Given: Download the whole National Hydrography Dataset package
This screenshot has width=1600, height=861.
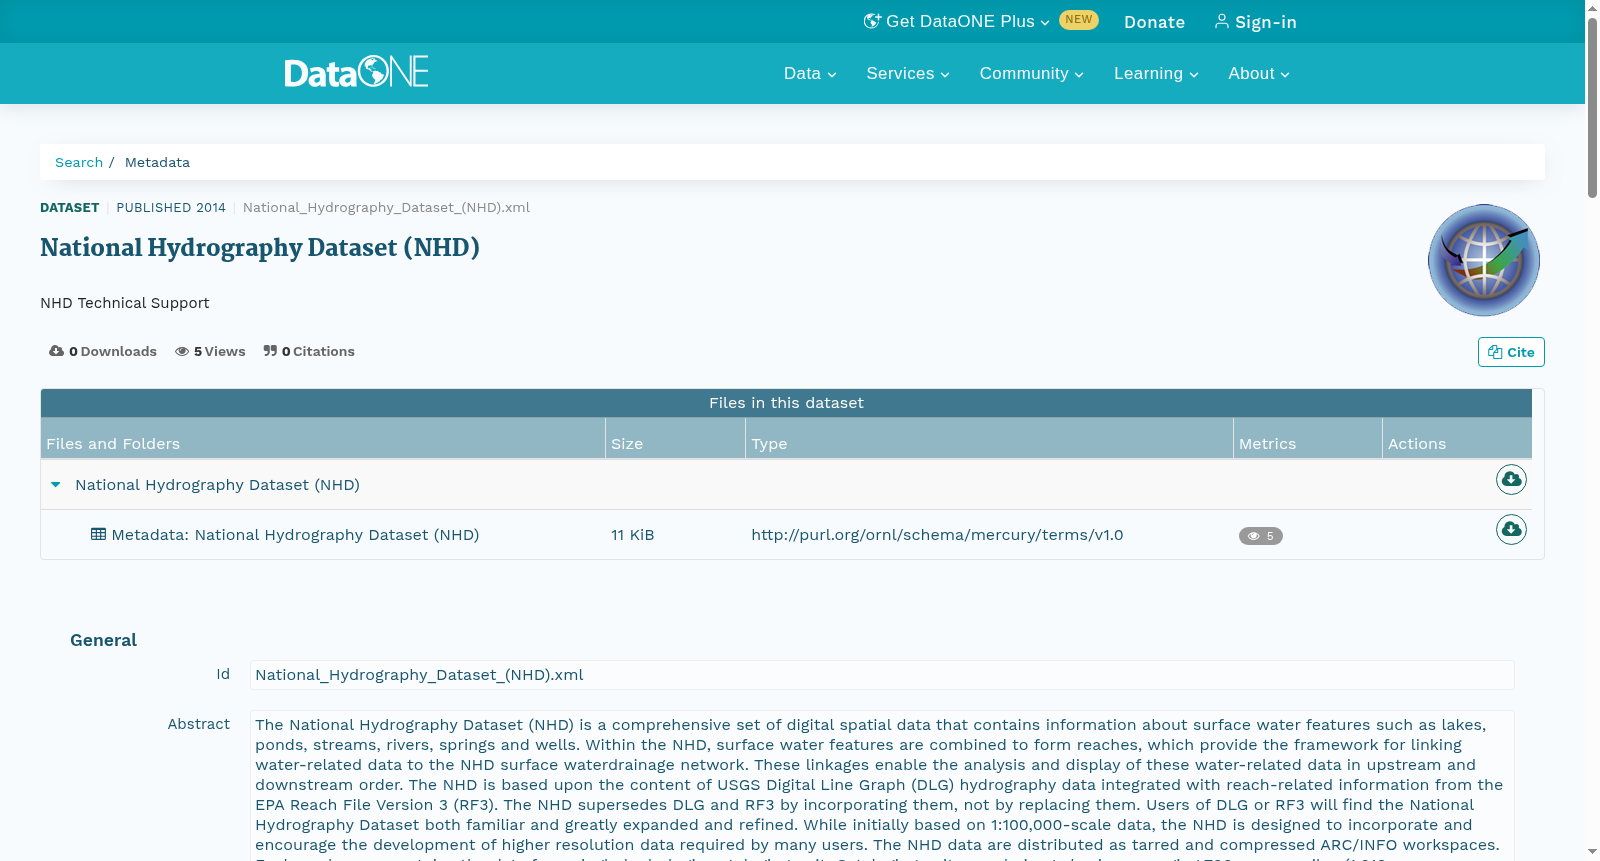Looking at the screenshot, I should [1511, 480].
